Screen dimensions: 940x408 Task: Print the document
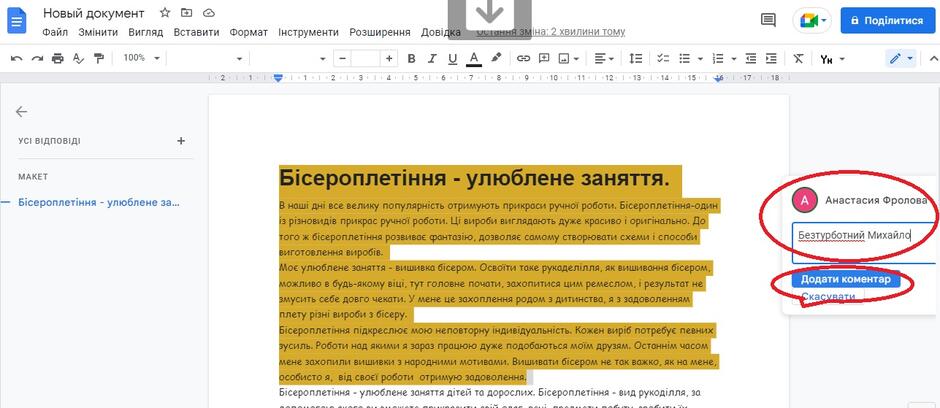pyautogui.click(x=58, y=58)
